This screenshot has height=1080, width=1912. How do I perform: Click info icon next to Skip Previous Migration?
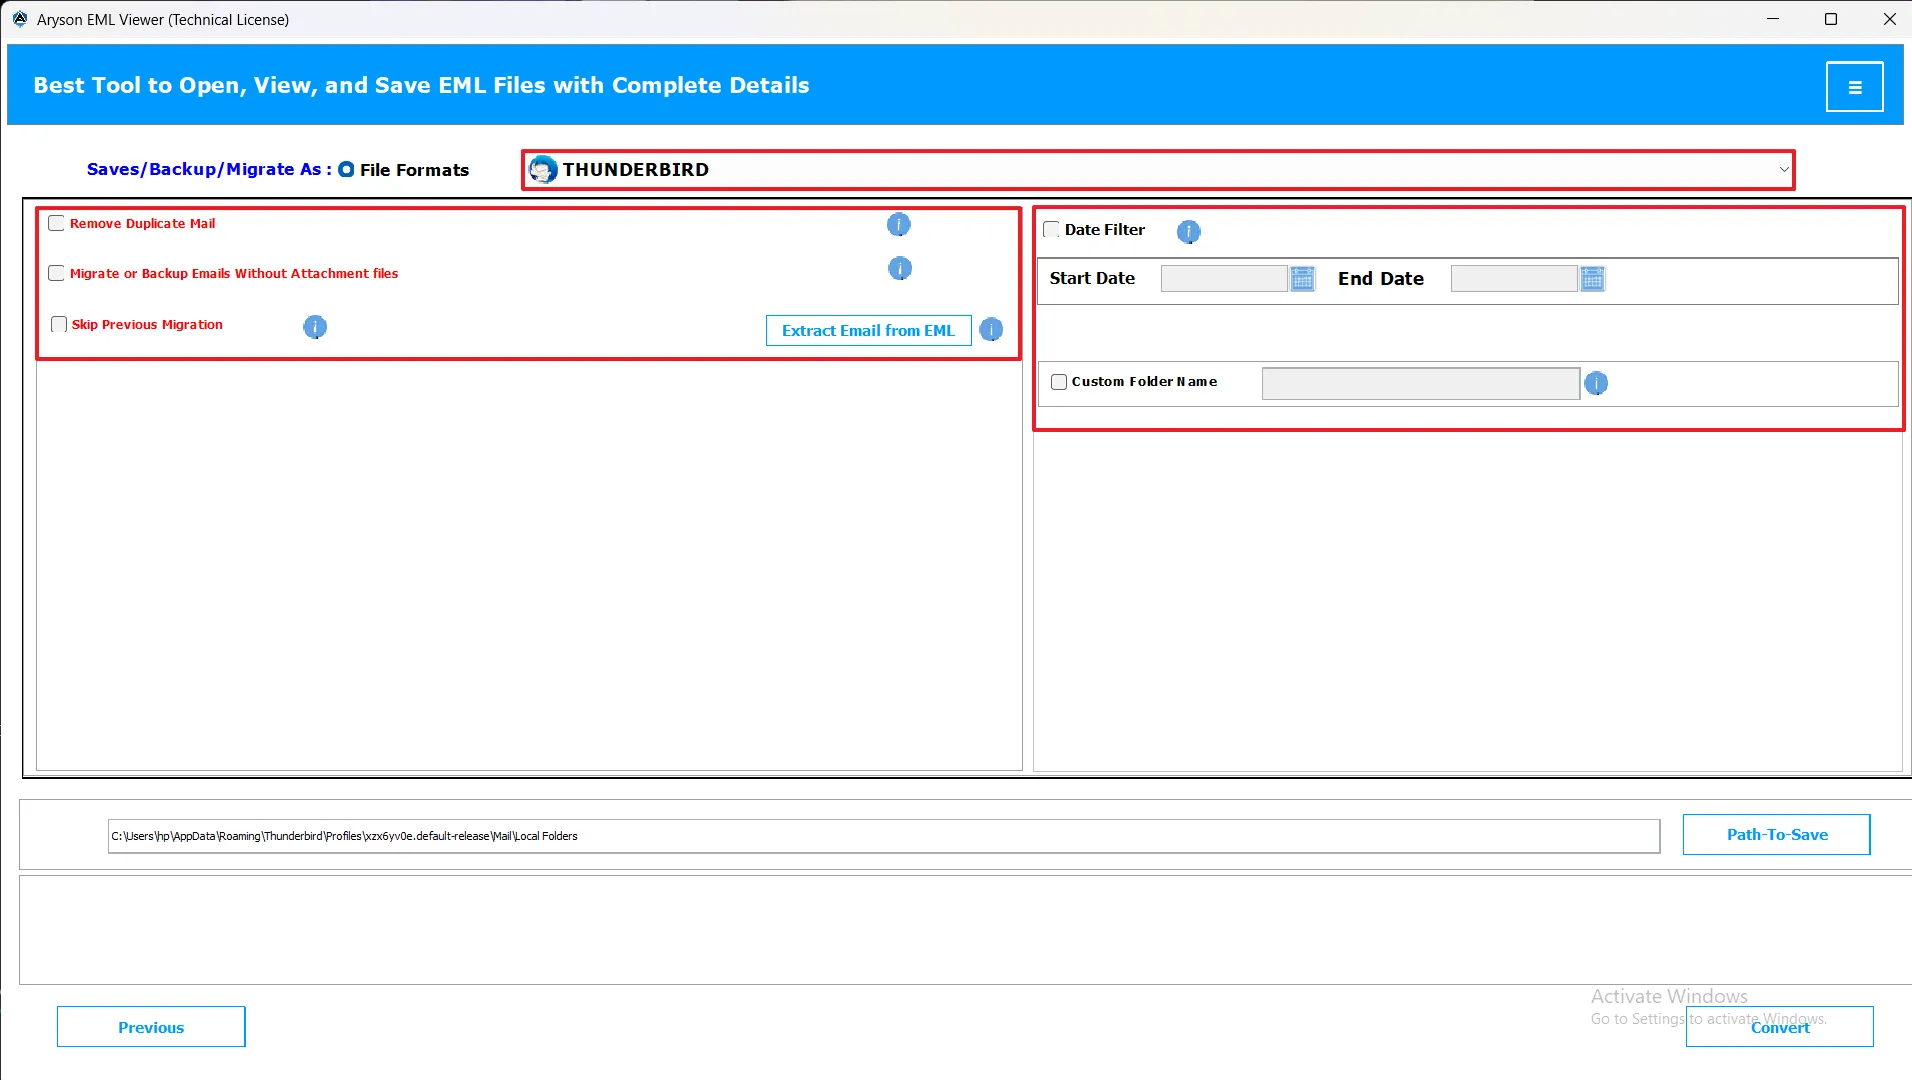[x=314, y=327]
